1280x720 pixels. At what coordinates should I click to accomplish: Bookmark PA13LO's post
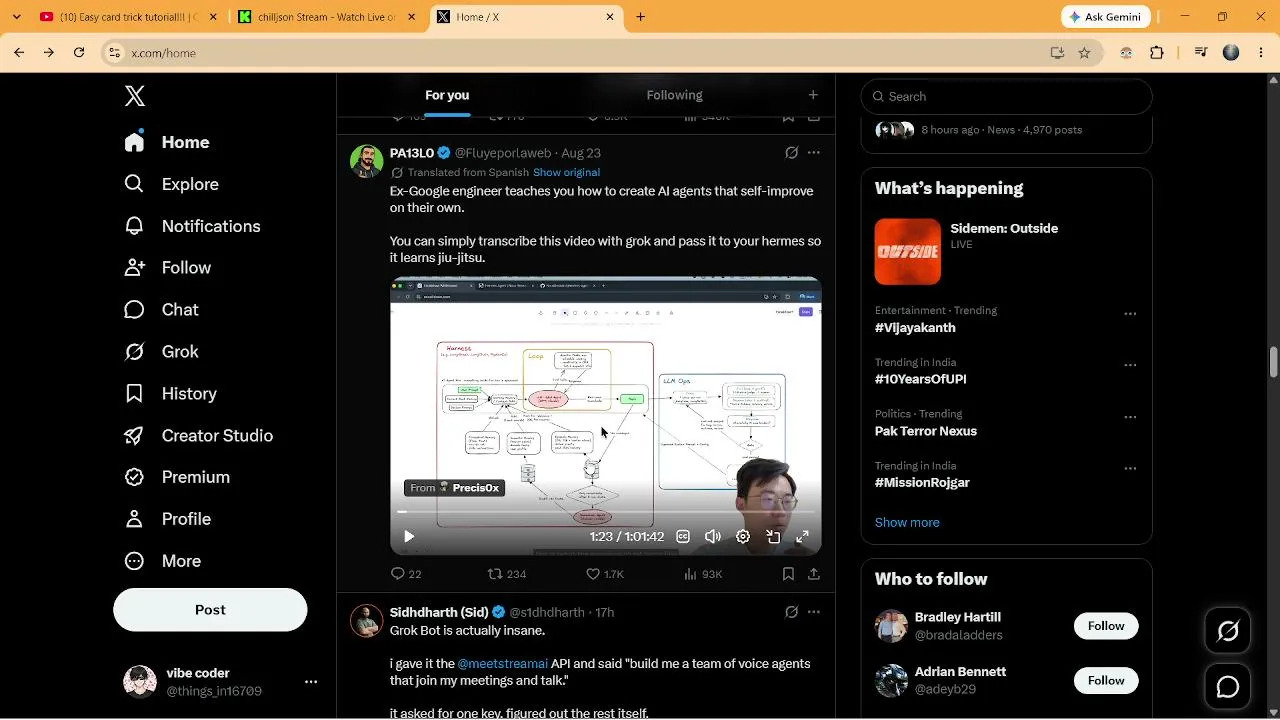click(788, 574)
